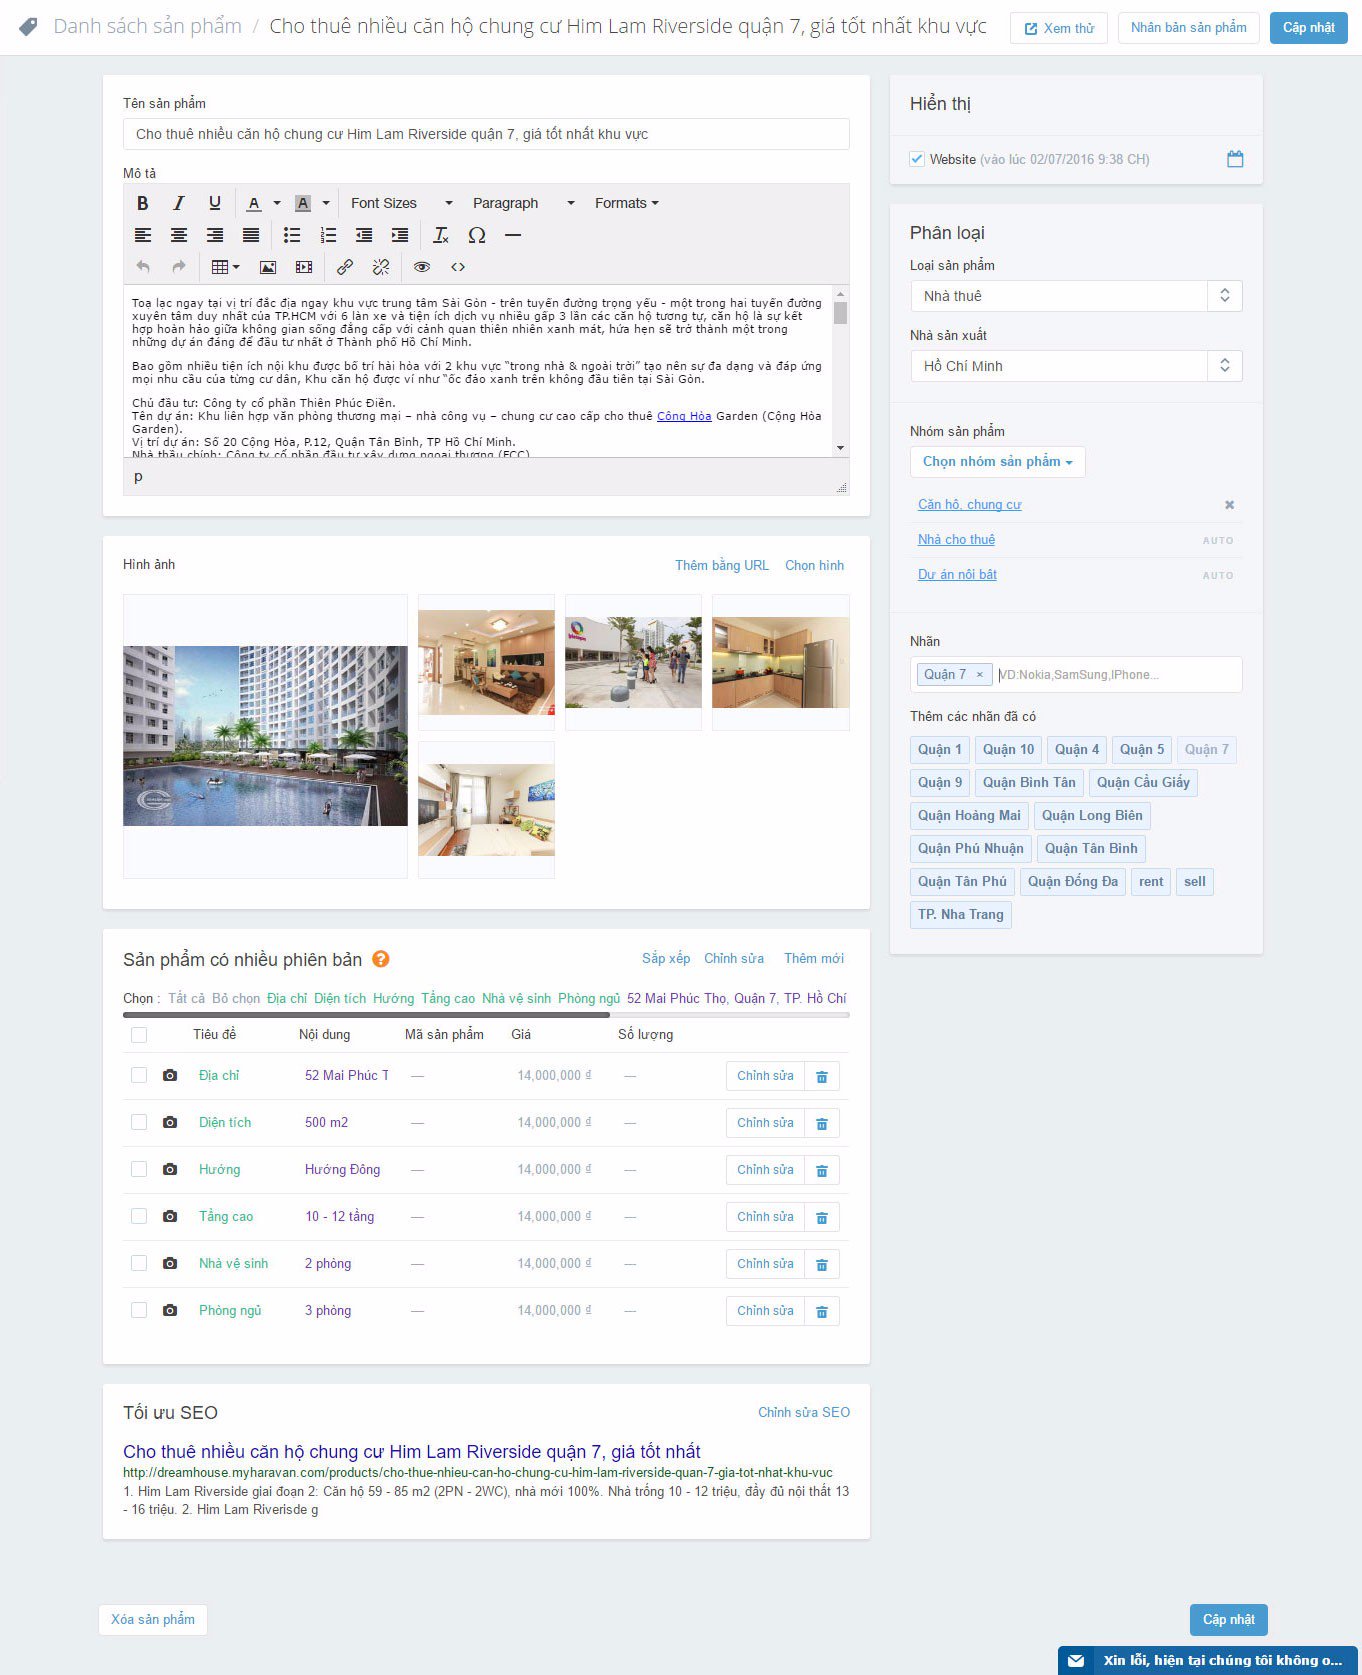Decrease indent in editor
Image resolution: width=1362 pixels, height=1675 pixels.
[x=364, y=235]
